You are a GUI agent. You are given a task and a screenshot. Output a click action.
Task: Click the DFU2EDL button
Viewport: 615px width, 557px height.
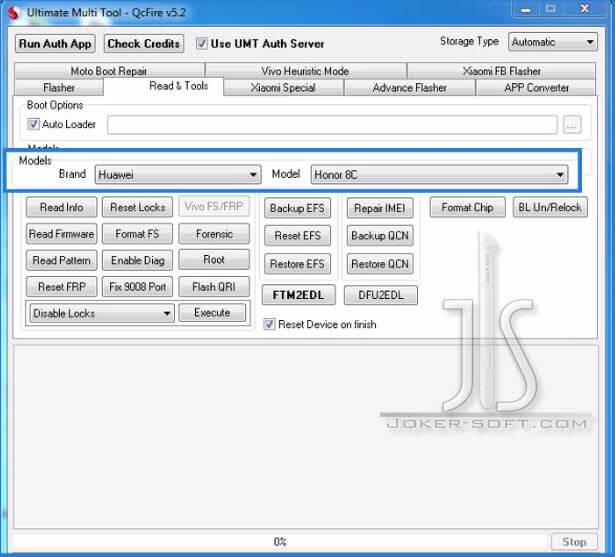[x=380, y=295]
